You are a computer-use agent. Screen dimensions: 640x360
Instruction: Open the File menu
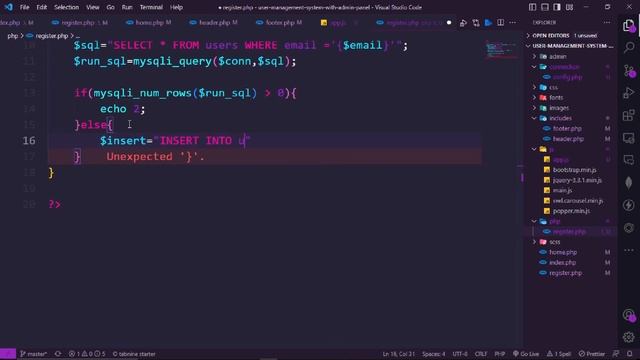24,7
